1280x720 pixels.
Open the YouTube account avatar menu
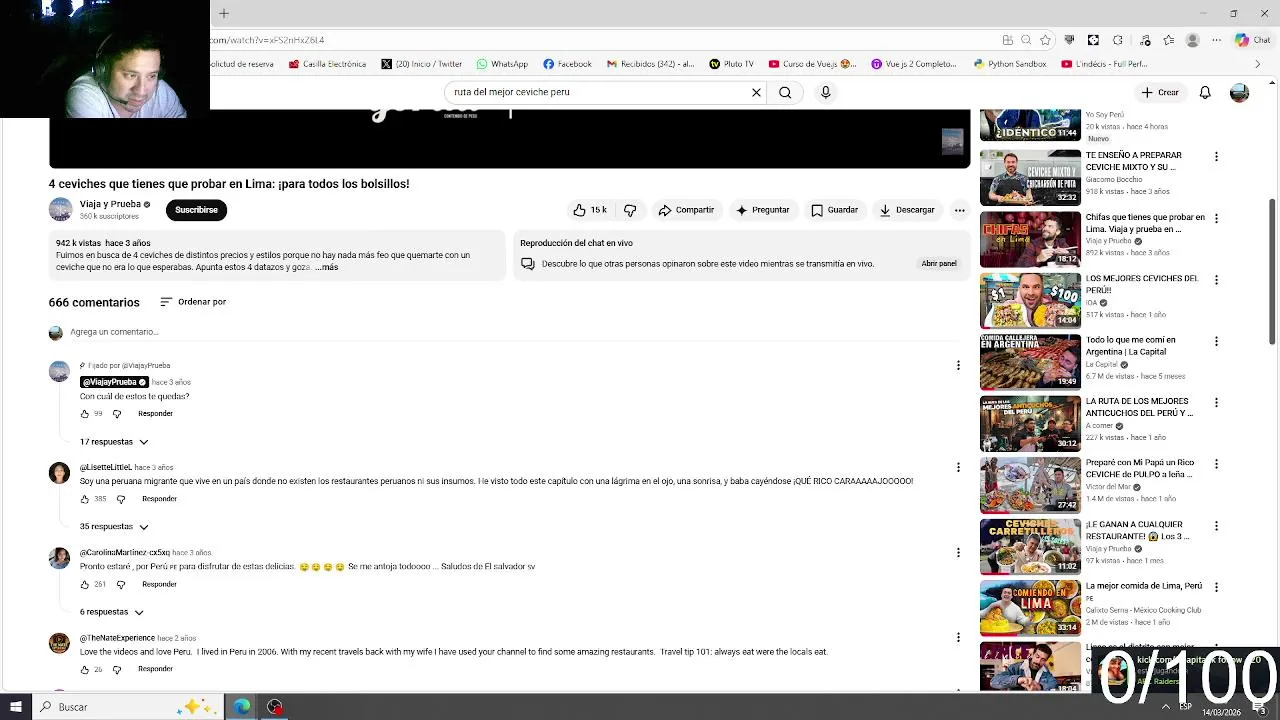pyautogui.click(x=1239, y=92)
